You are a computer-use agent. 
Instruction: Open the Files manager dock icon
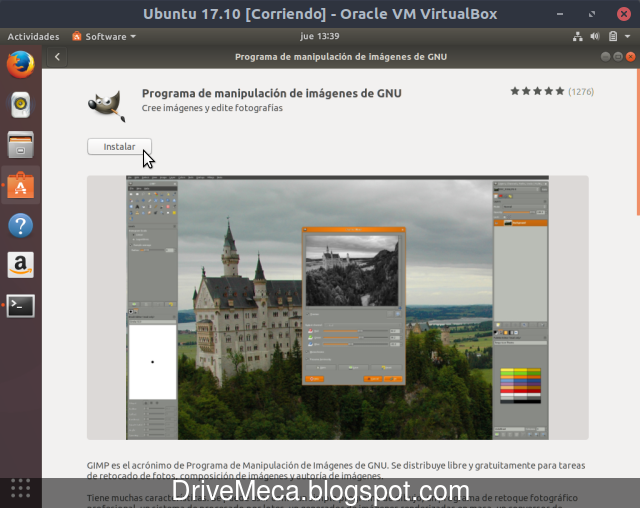[20, 145]
